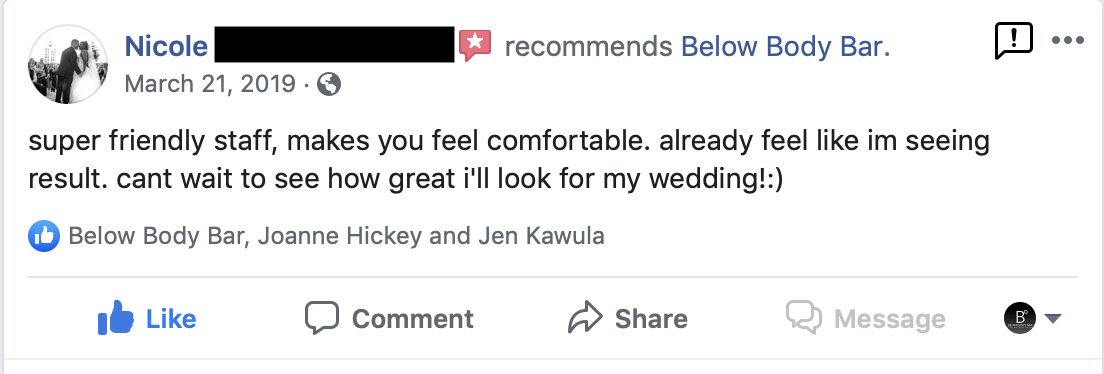Open Nicole's wedding profile picture
1104x374 pixels.
click(x=68, y=64)
